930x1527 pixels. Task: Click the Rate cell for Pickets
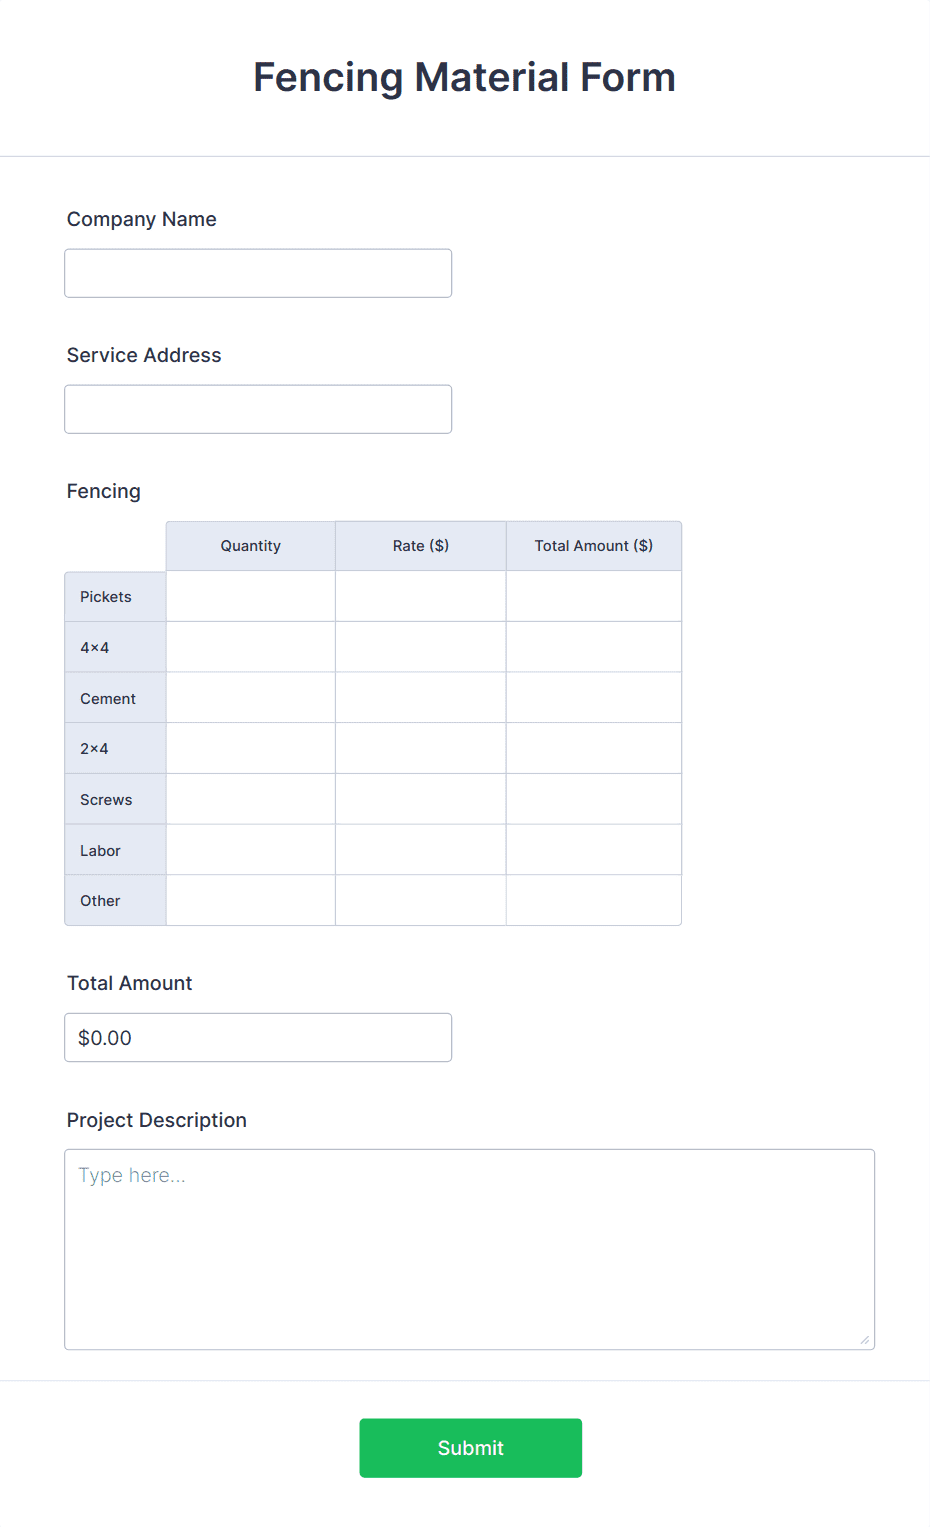pyautogui.click(x=420, y=595)
